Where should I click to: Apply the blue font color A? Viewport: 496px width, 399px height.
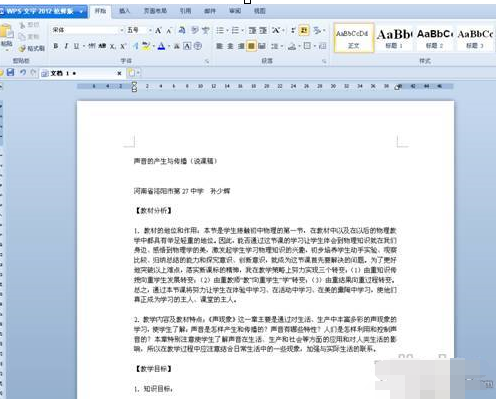coord(161,46)
